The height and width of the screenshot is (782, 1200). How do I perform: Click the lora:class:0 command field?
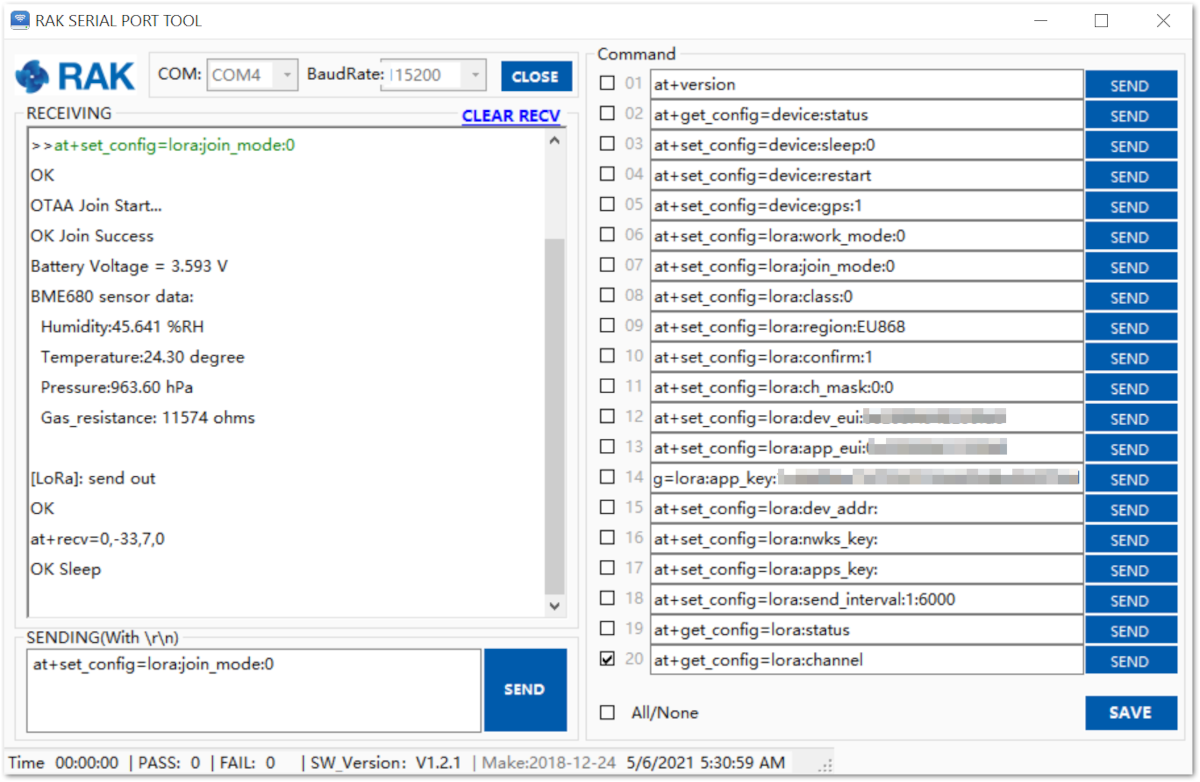(866, 297)
